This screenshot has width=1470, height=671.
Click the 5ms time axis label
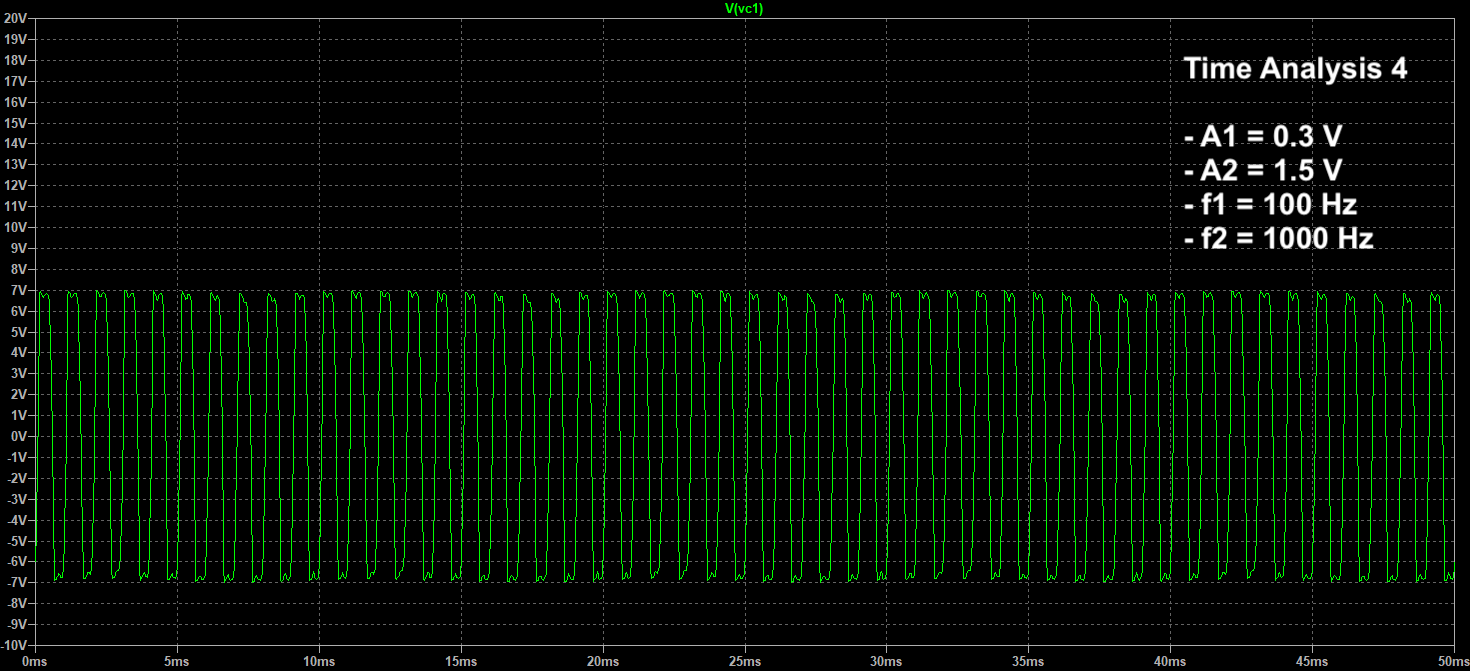(x=175, y=660)
